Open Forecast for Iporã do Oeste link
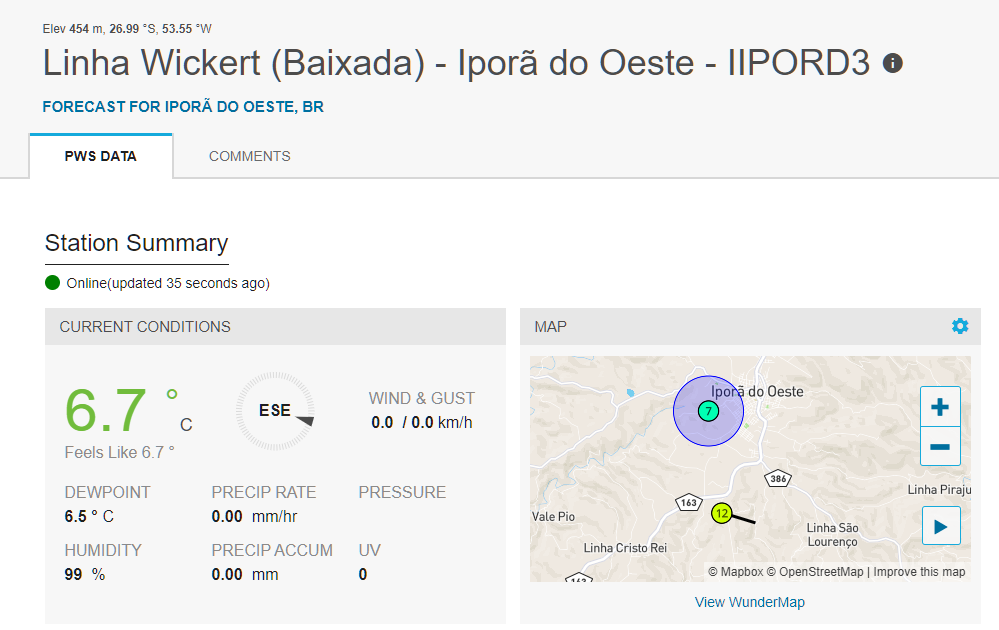Image resolution: width=999 pixels, height=630 pixels. [x=183, y=107]
